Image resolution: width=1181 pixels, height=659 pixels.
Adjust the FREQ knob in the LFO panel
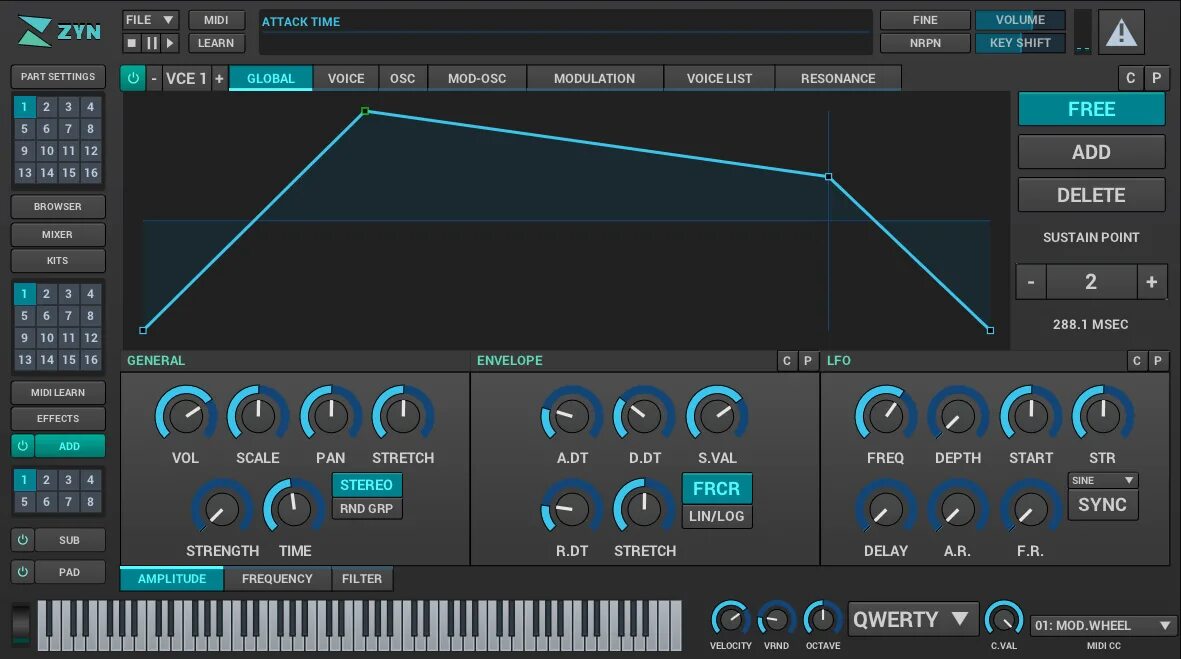[885, 413]
